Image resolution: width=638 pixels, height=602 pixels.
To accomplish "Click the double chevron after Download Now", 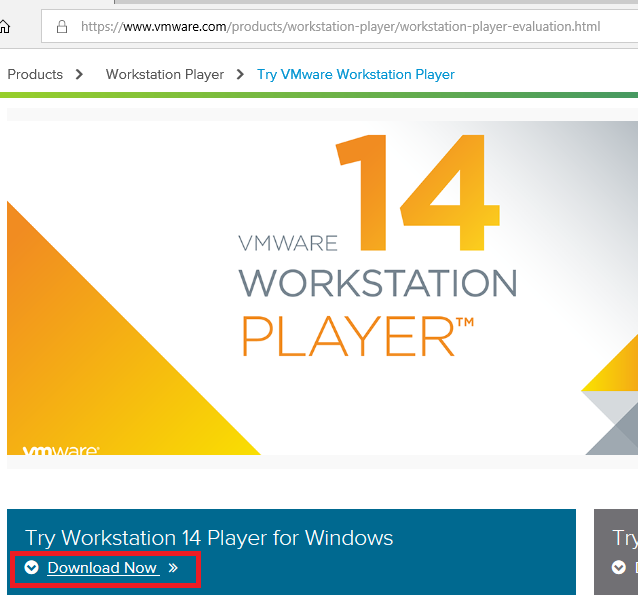I will (x=173, y=568).
